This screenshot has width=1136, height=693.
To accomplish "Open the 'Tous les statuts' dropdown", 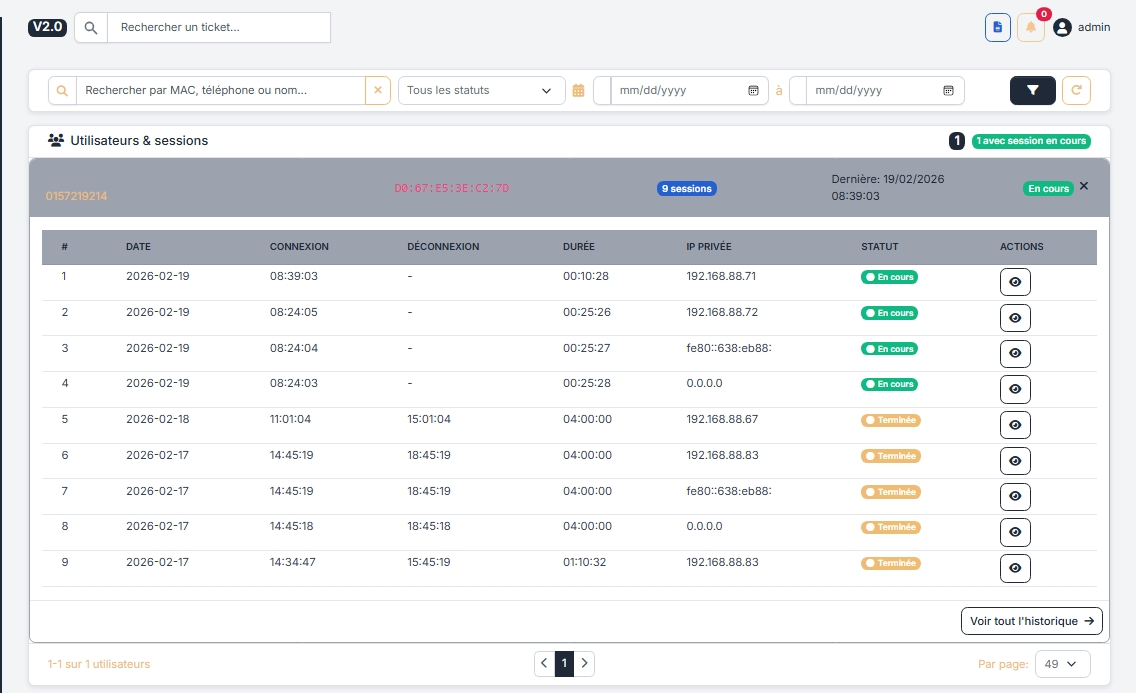I will pyautogui.click(x=479, y=90).
